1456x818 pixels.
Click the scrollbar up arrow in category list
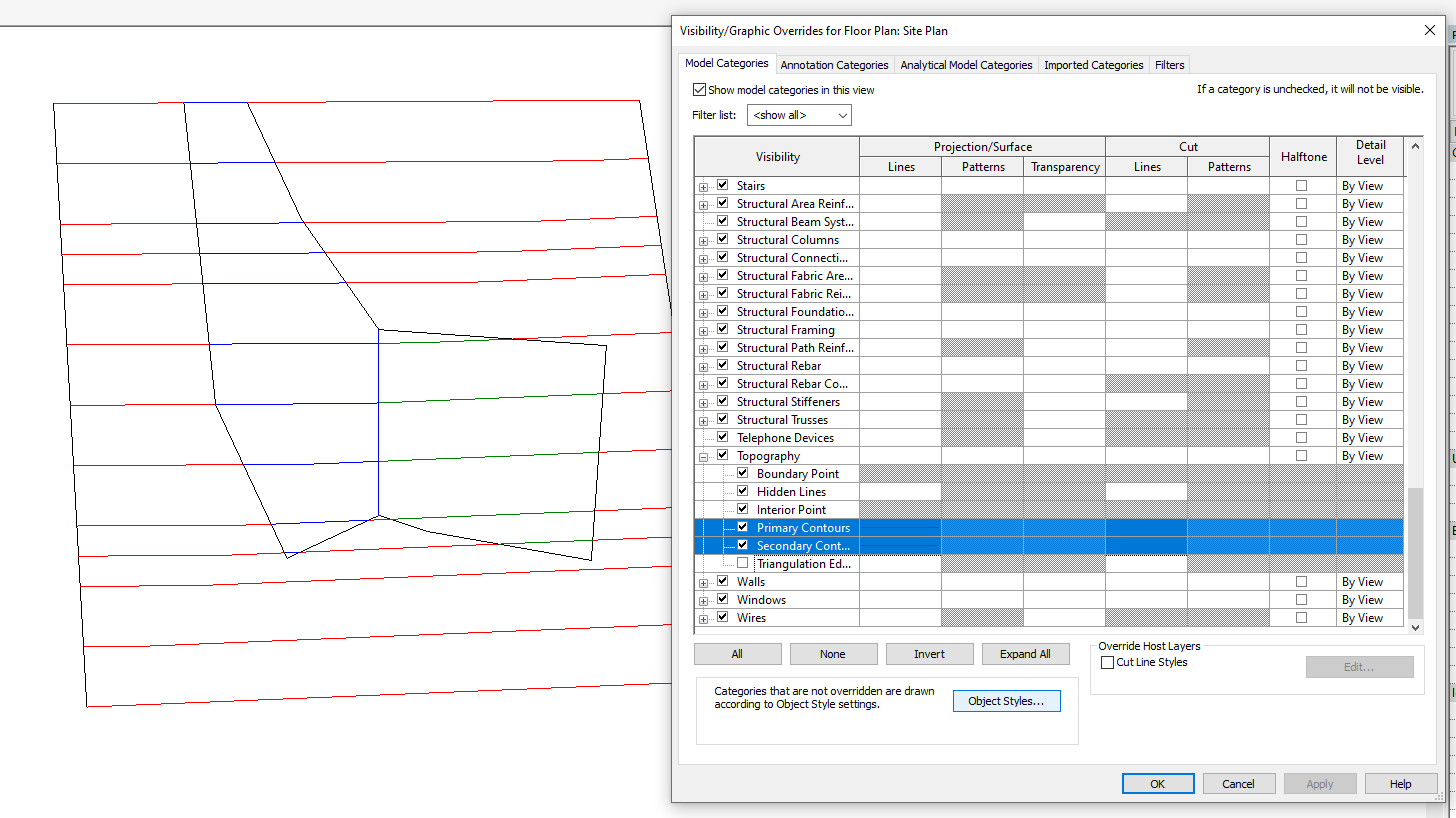[1414, 145]
